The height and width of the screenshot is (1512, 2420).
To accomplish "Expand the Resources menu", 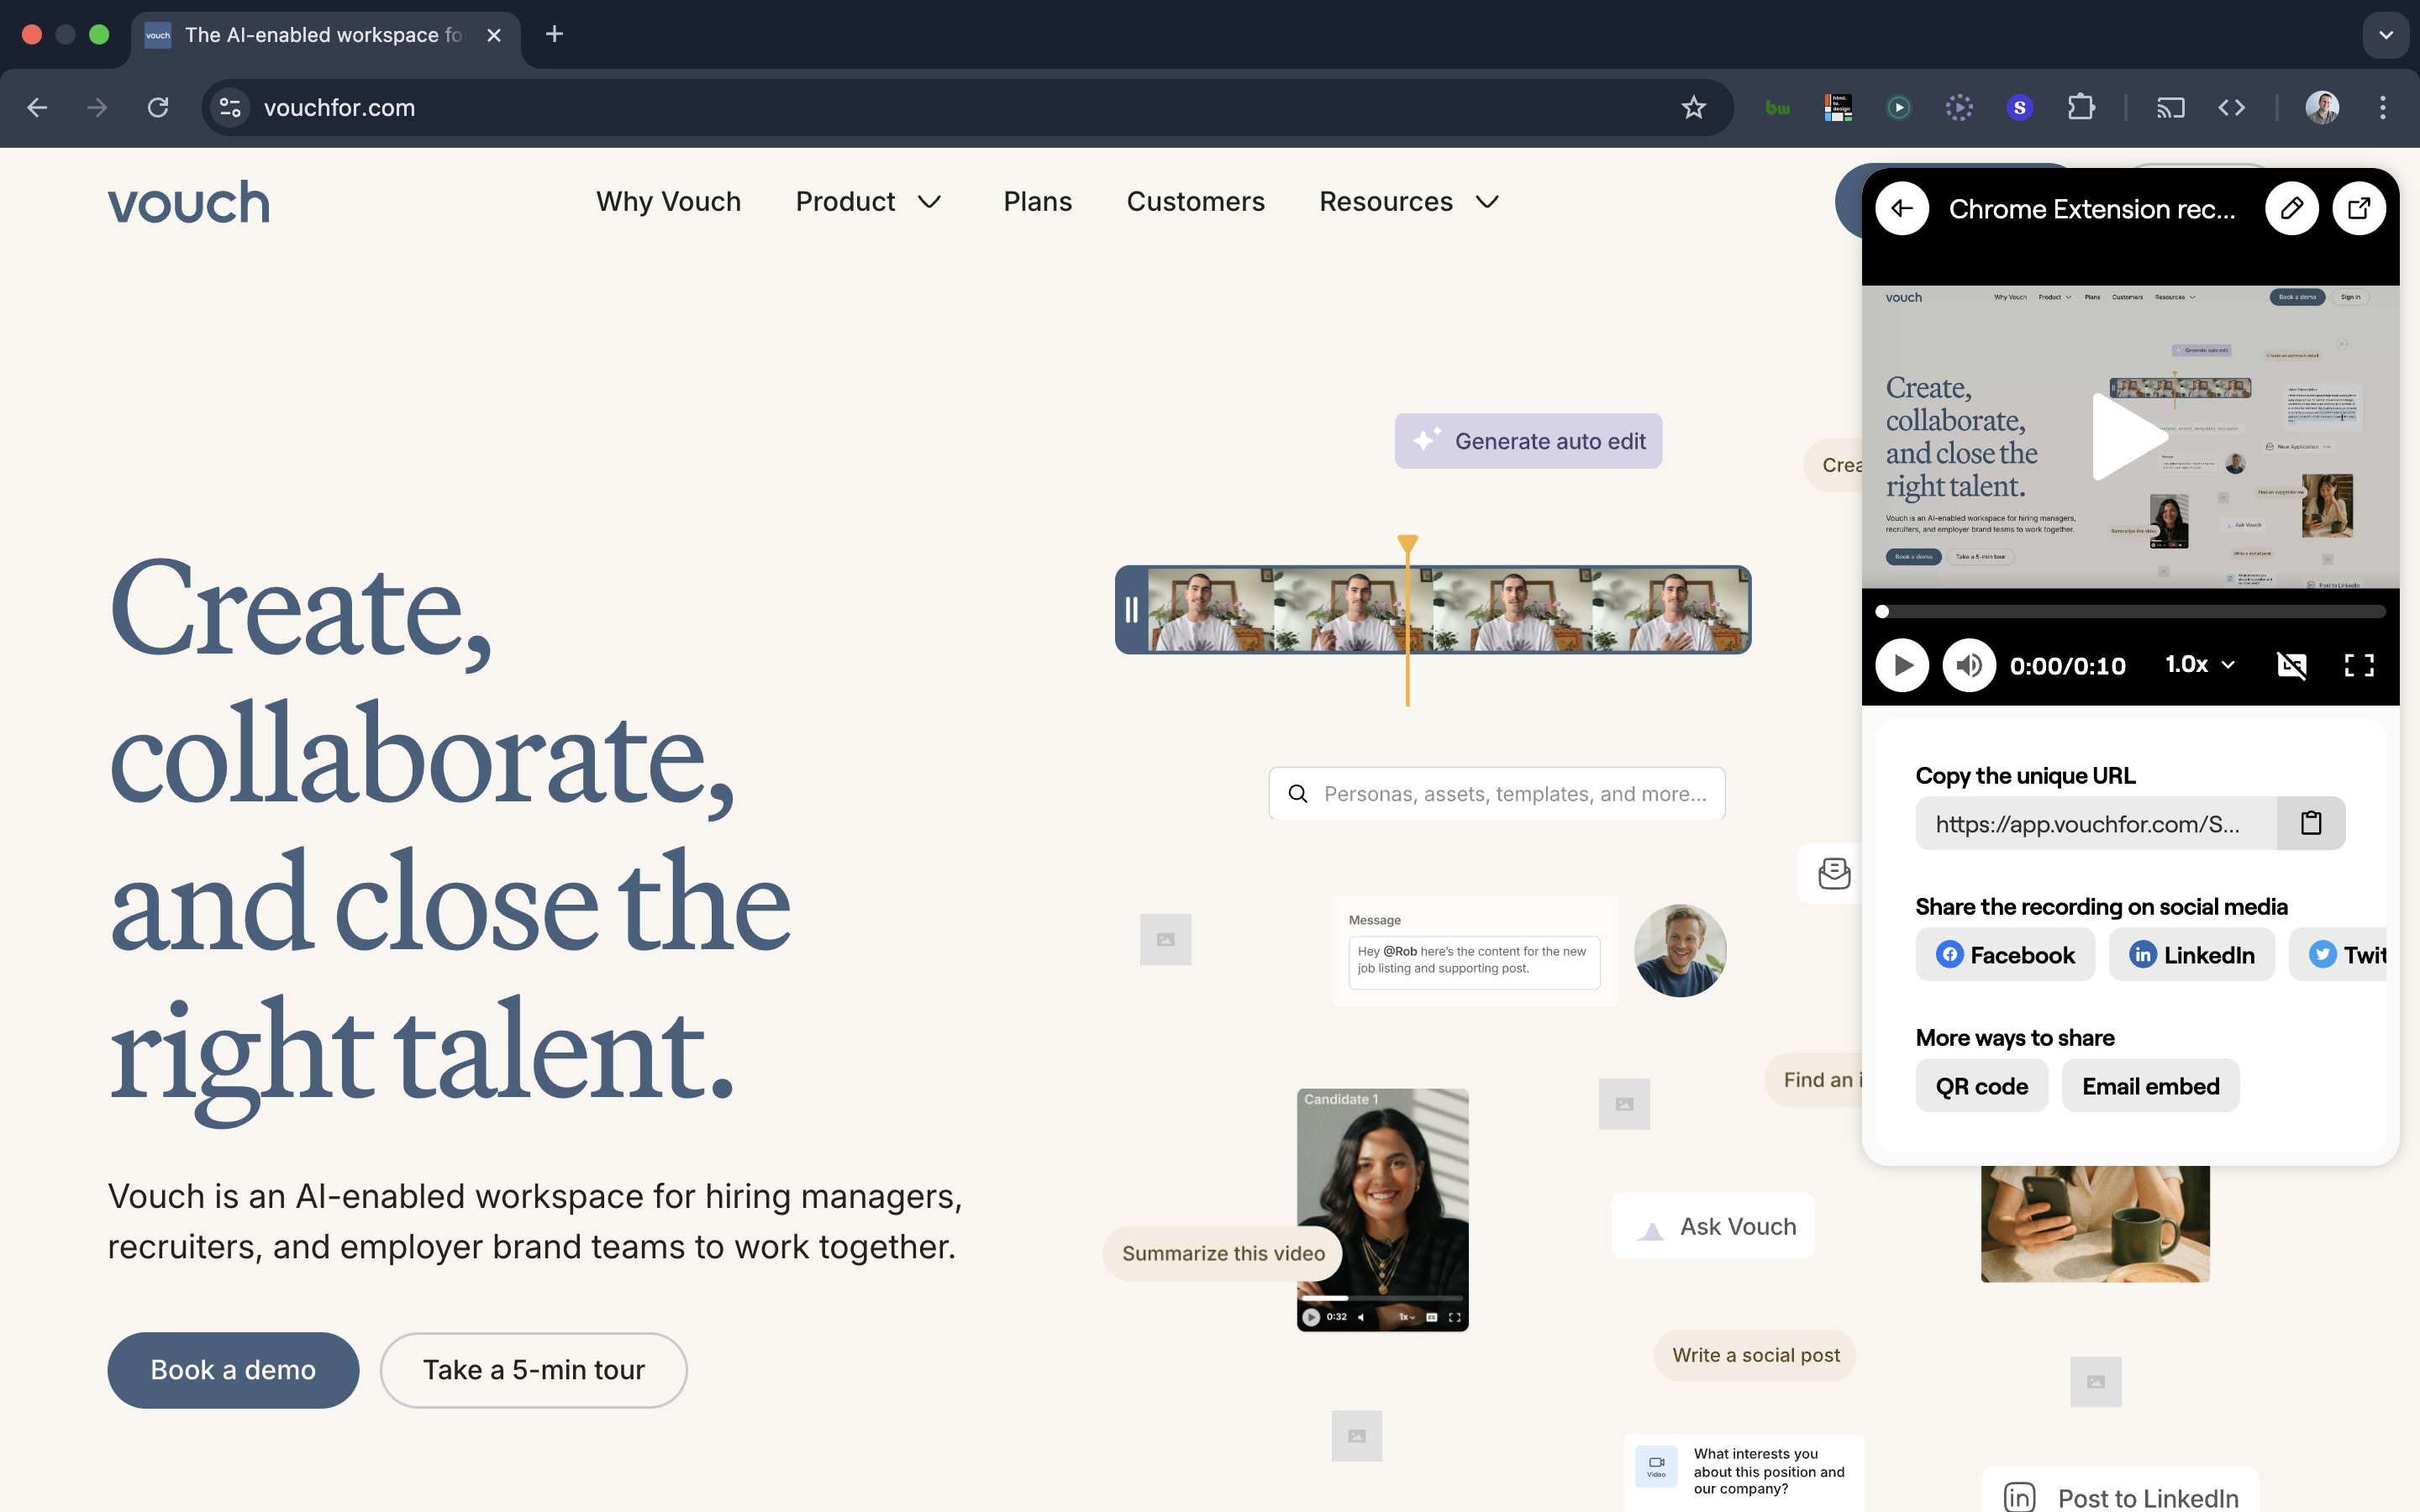I will coord(1409,202).
